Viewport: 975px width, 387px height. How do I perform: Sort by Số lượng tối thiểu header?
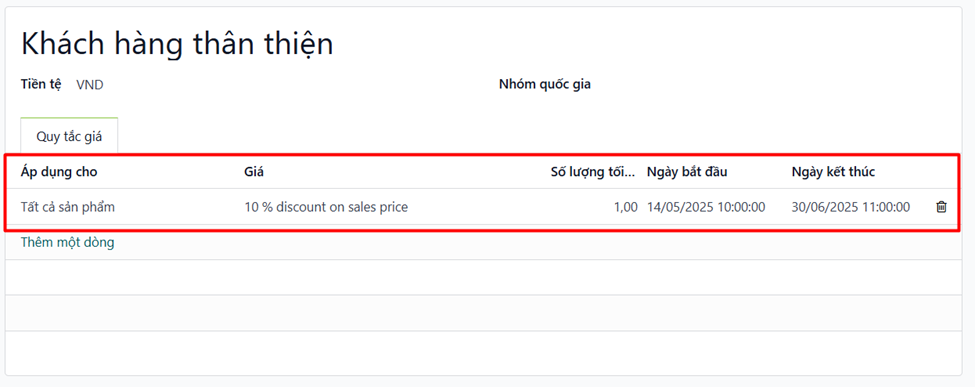593,172
